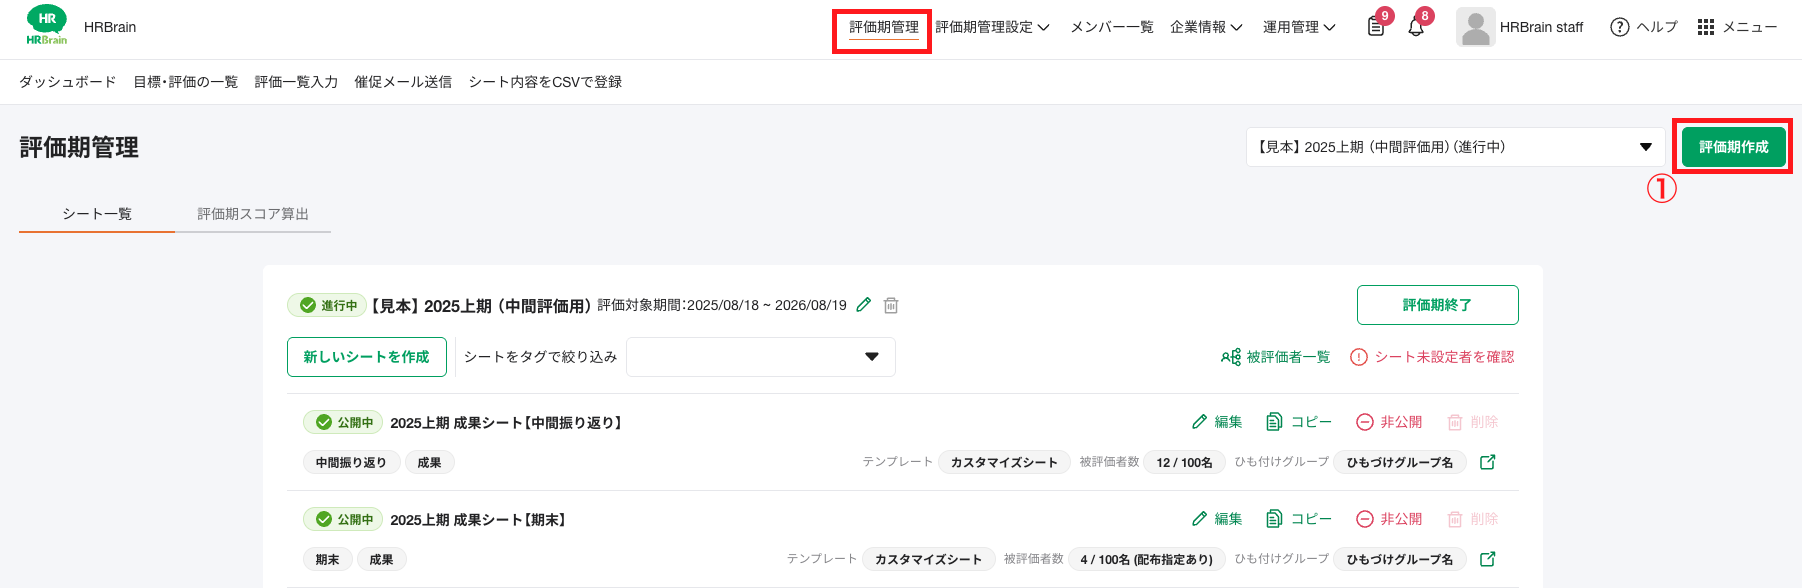Image resolution: width=1802 pixels, height=588 pixels.
Task: Click カスタマイズシート template in 中間振り返り row
Action: (x=1004, y=462)
